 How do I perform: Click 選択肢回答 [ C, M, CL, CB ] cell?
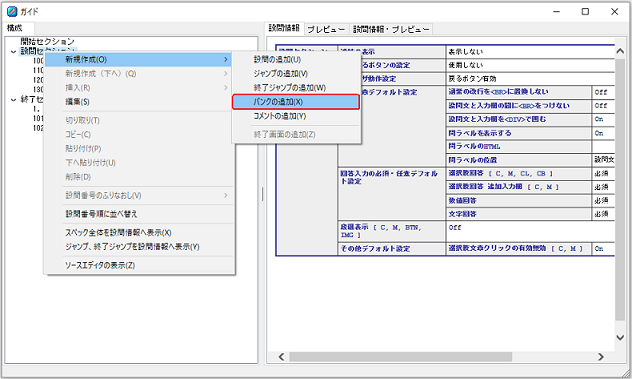519,174
